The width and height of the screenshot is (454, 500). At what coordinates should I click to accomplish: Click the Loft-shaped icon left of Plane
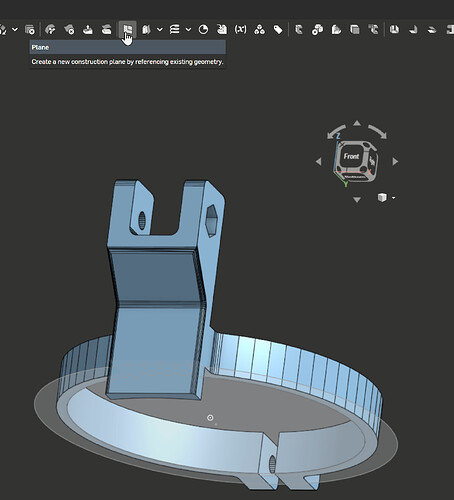tap(106, 30)
